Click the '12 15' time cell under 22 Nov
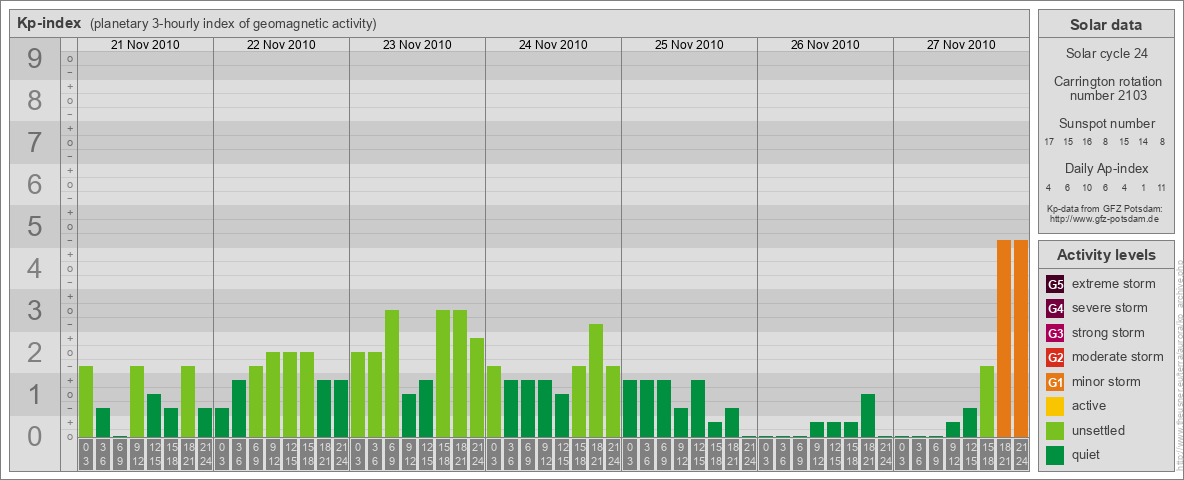 [290, 455]
